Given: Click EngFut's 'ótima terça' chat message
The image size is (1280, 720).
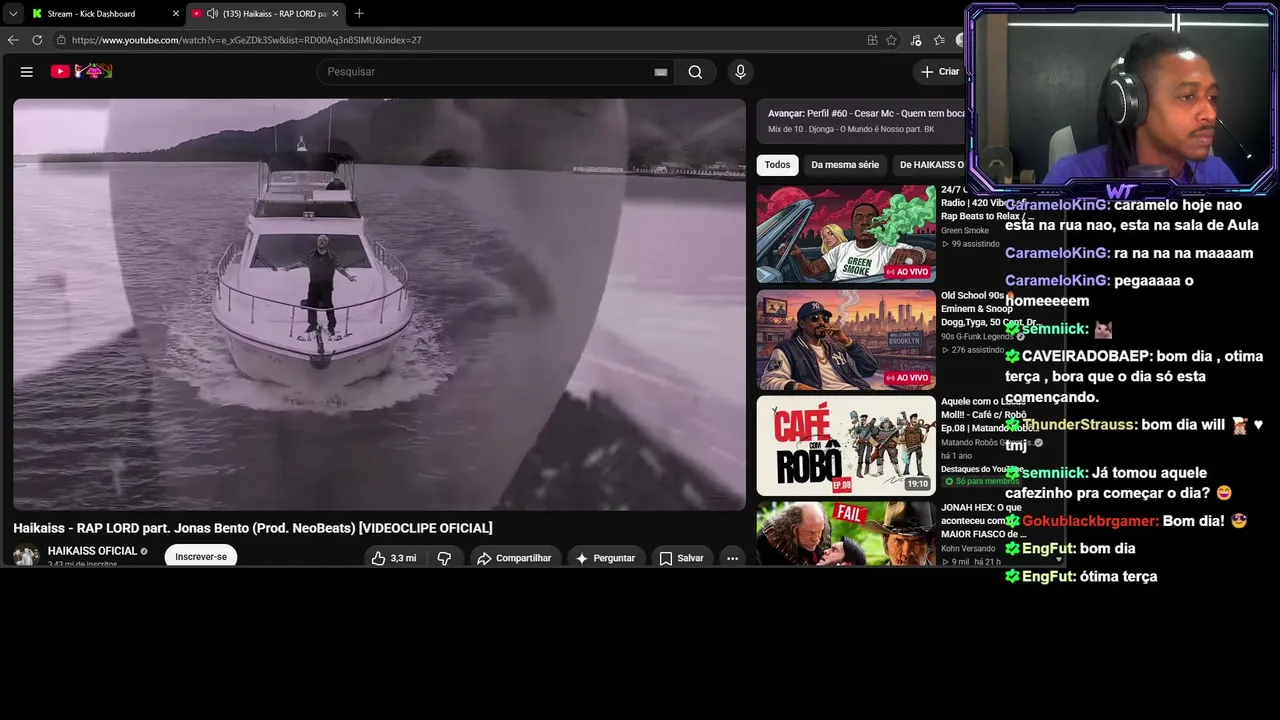Looking at the screenshot, I should 1119,576.
